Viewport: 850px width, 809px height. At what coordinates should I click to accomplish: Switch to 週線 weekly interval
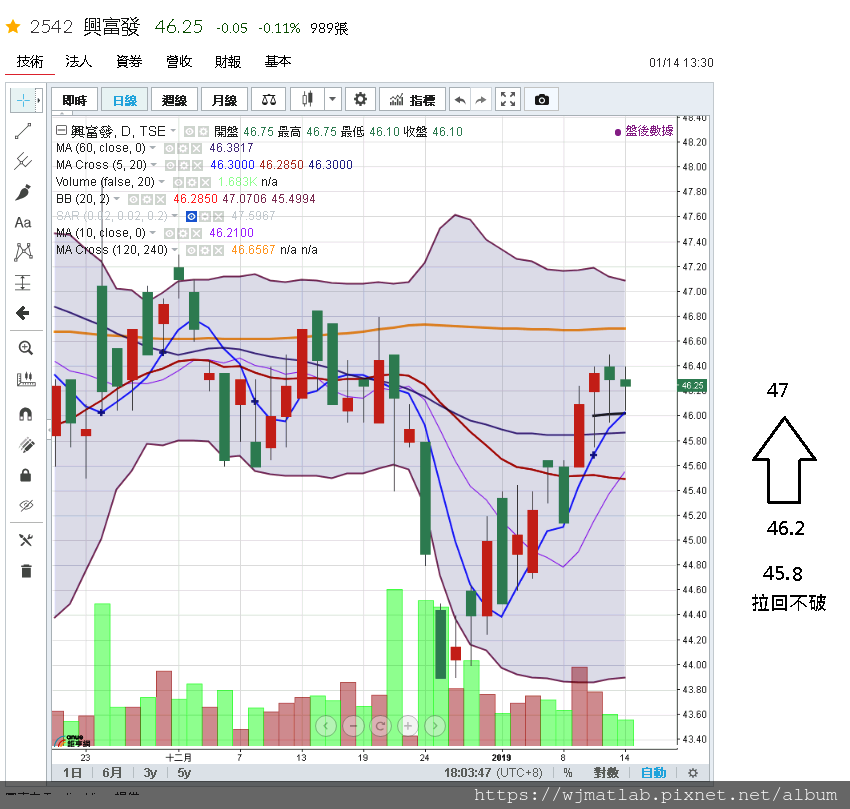pos(175,100)
